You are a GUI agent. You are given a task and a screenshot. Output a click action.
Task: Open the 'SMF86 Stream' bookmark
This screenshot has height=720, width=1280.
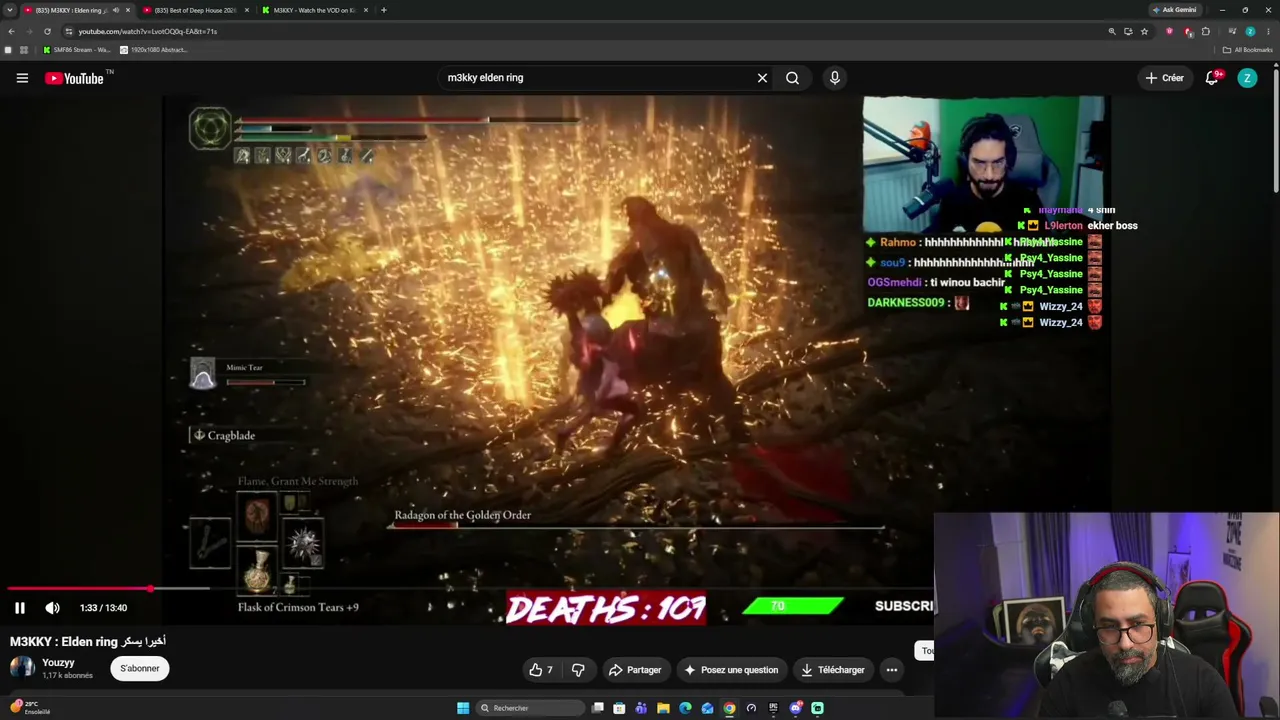77,50
